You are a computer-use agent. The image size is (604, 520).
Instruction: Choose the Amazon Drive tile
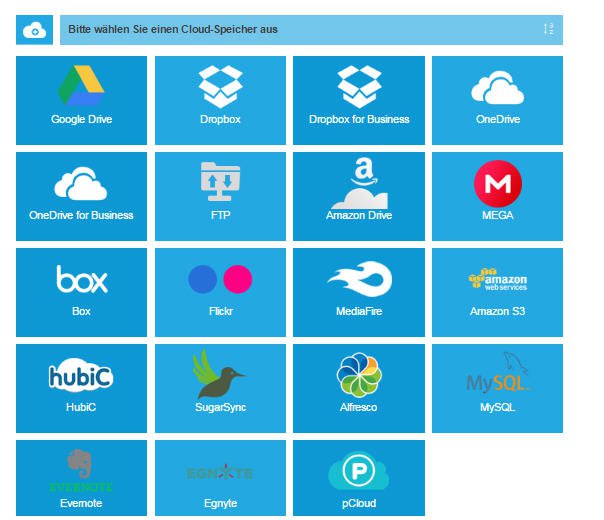359,196
